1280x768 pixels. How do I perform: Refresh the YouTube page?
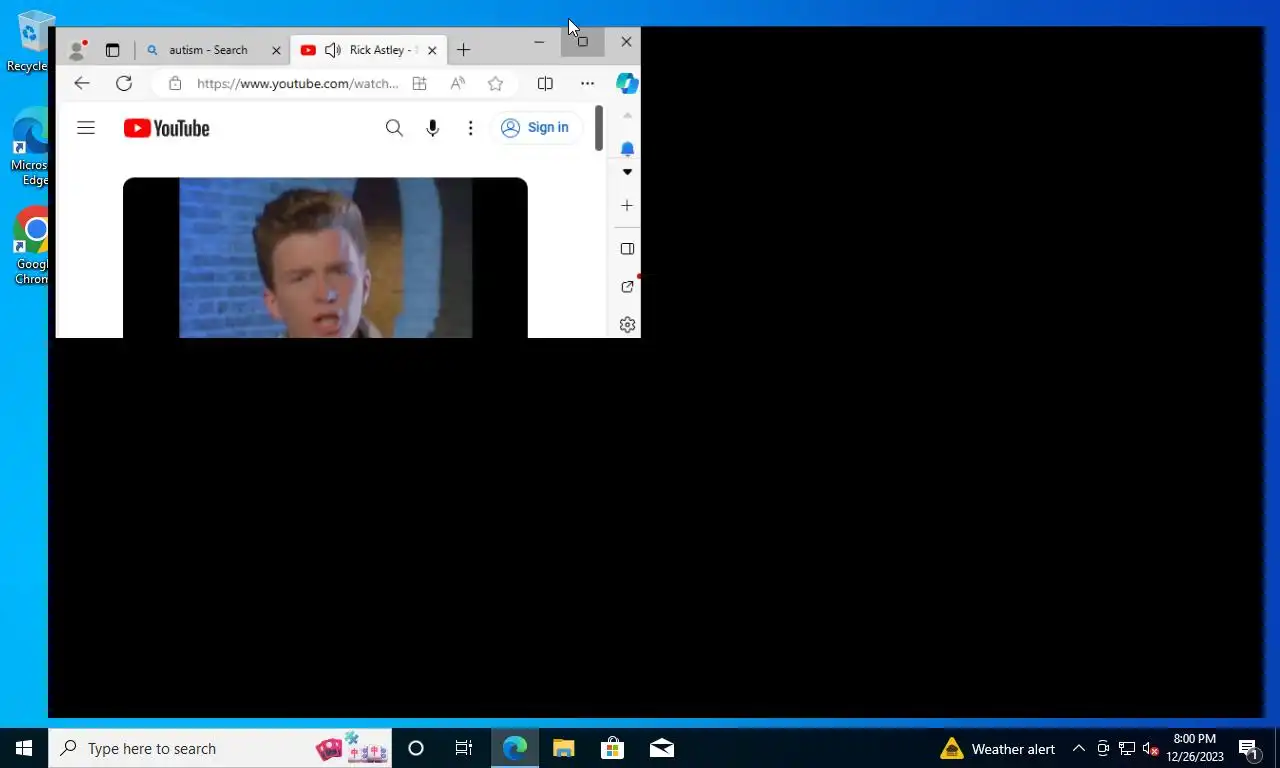point(124,84)
